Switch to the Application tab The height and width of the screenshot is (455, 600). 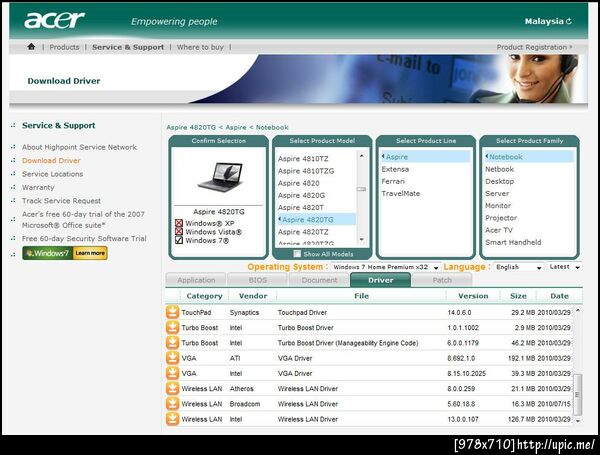point(196,280)
